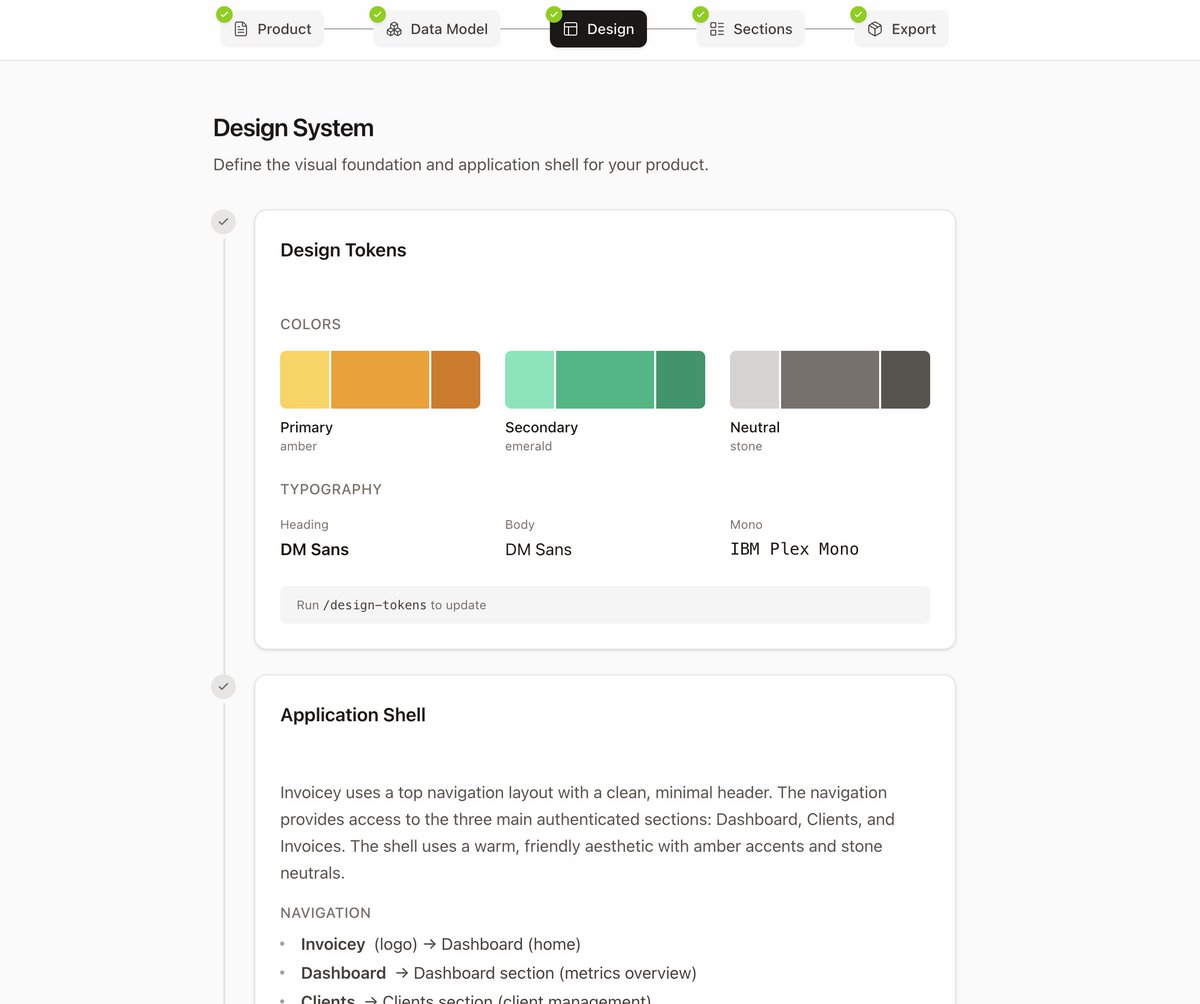The width and height of the screenshot is (1200, 1004).
Task: Collapse the Application Shell card
Action: (353, 715)
